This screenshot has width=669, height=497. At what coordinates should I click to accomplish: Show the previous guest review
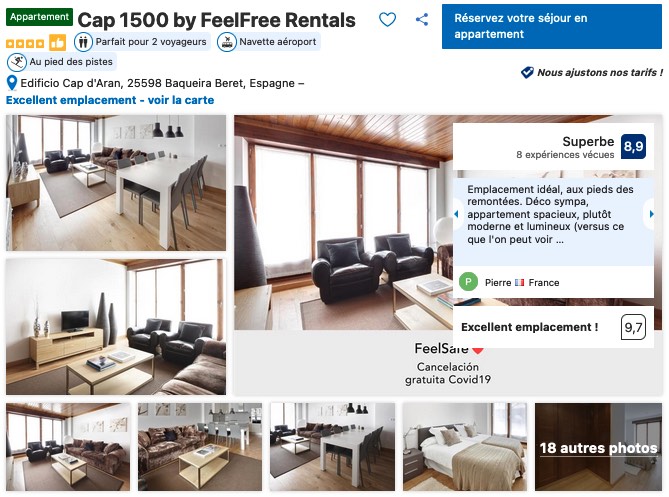457,213
